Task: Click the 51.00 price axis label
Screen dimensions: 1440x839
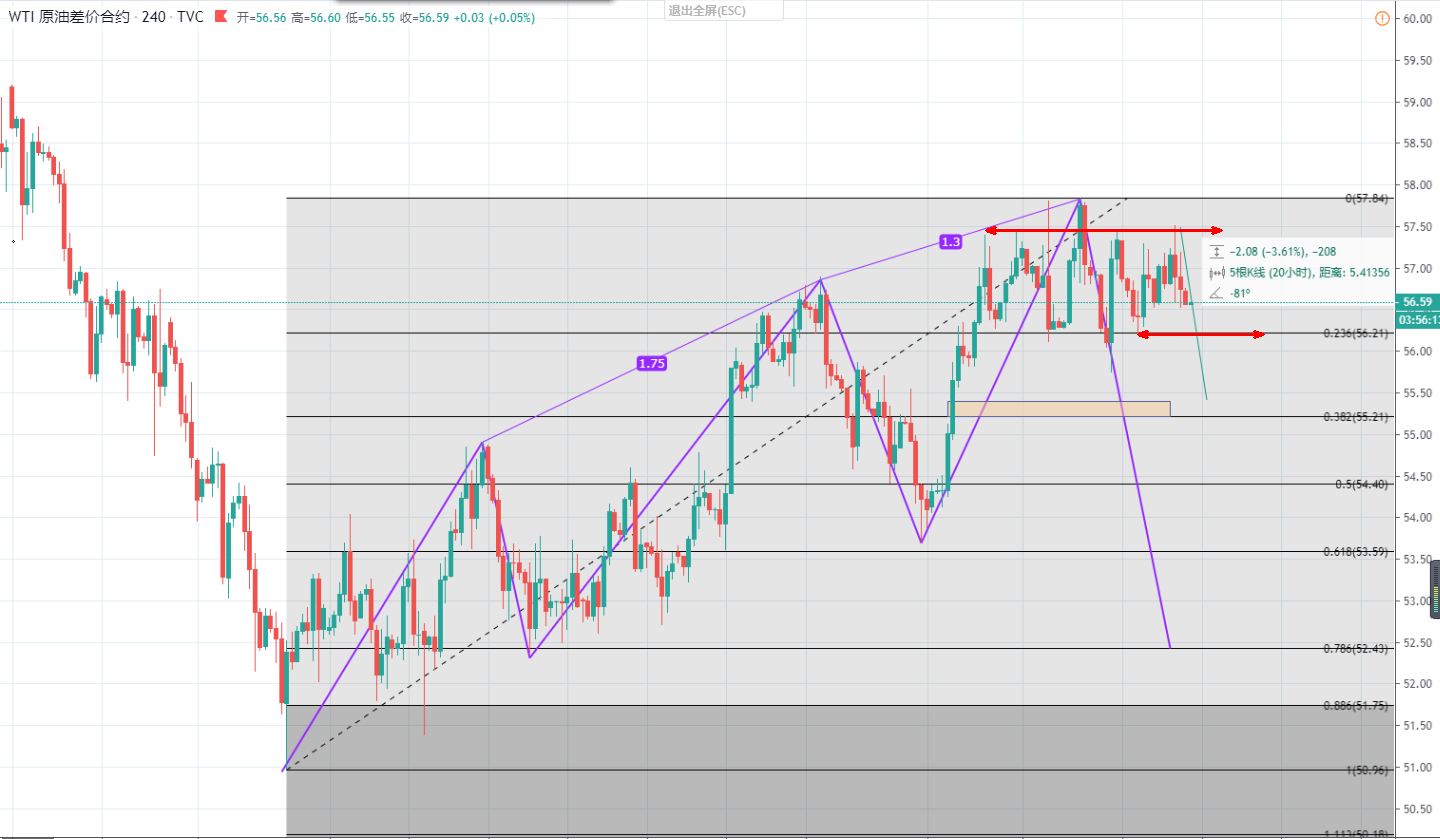Action: coord(1417,768)
